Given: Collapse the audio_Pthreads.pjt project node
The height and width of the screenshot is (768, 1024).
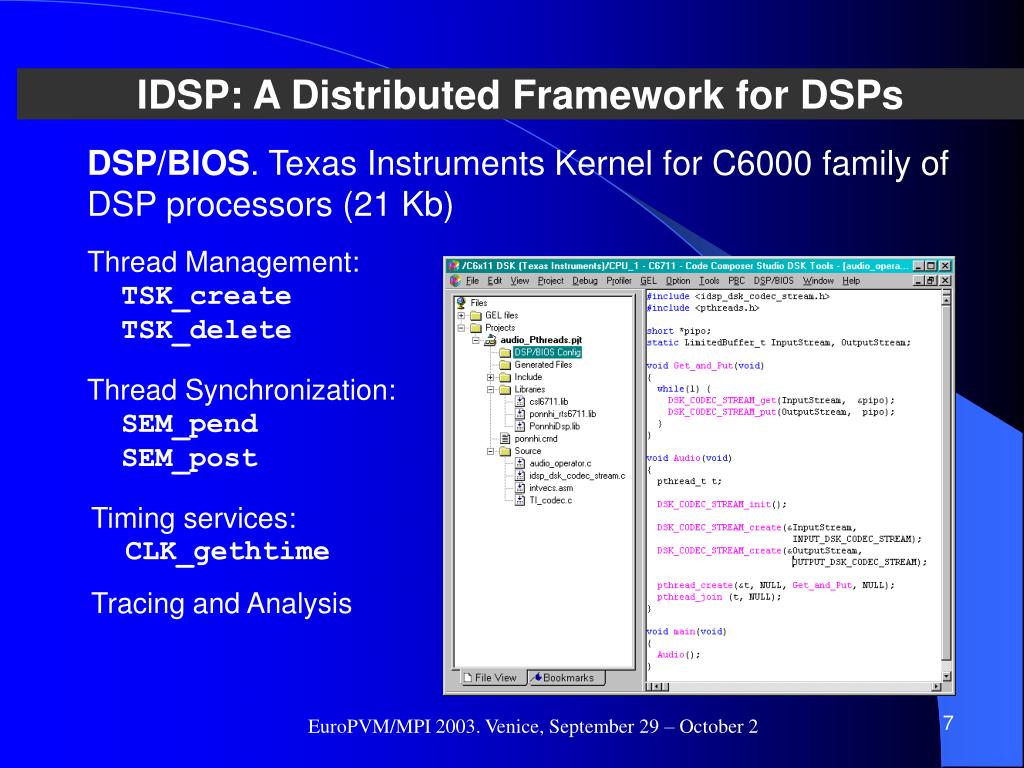Looking at the screenshot, I should pos(476,340).
